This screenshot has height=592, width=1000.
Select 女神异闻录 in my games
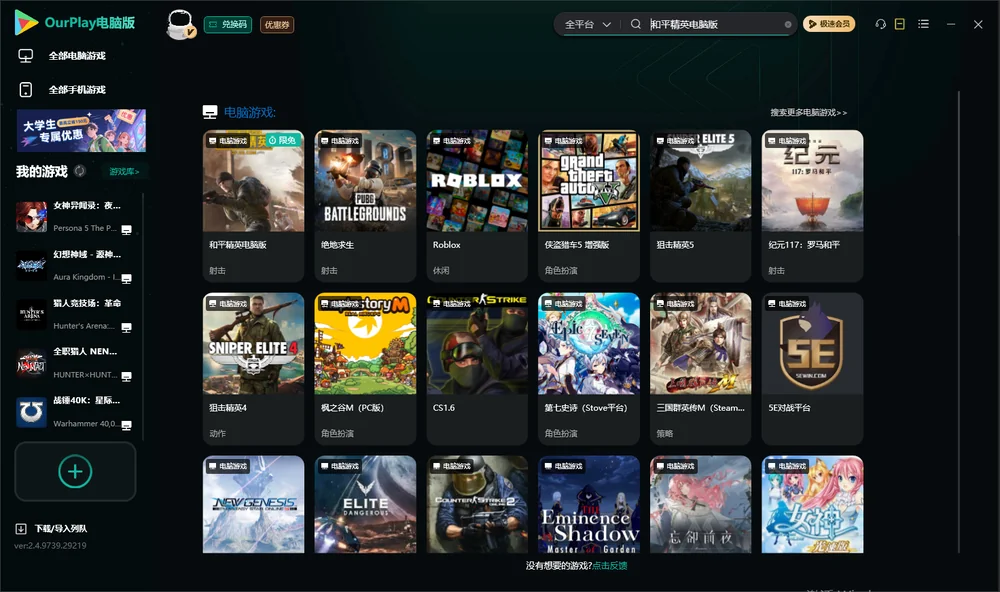click(75, 217)
